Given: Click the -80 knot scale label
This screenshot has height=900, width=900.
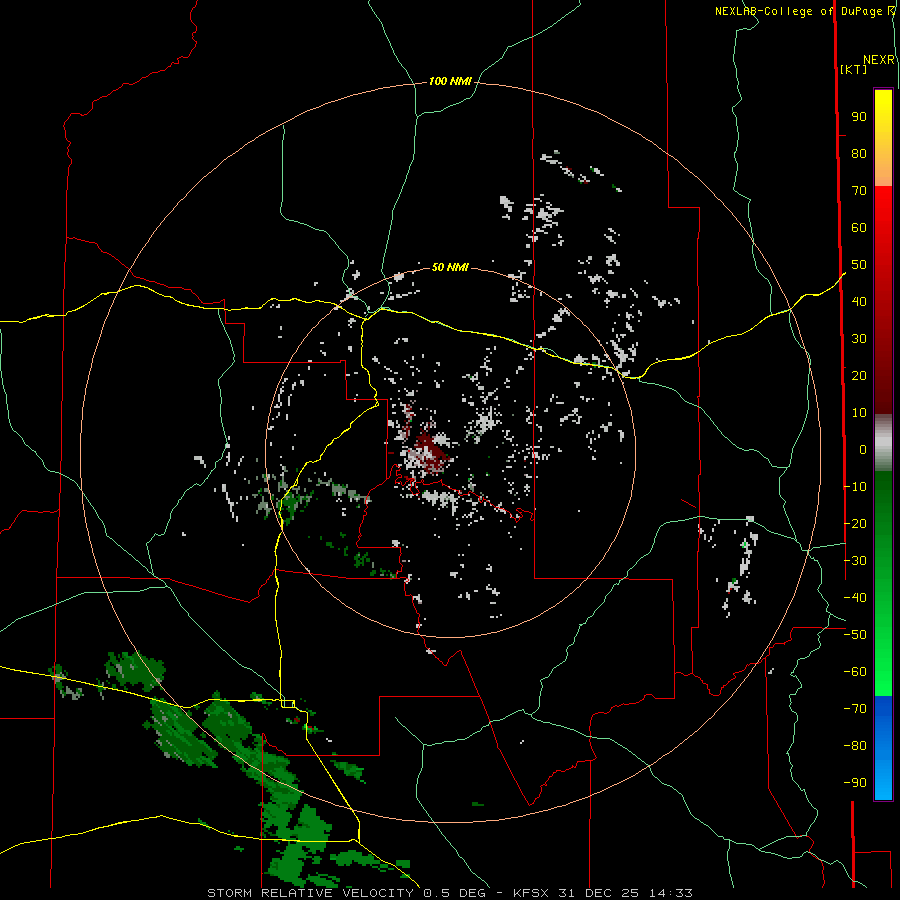Looking at the screenshot, I should (x=855, y=746).
